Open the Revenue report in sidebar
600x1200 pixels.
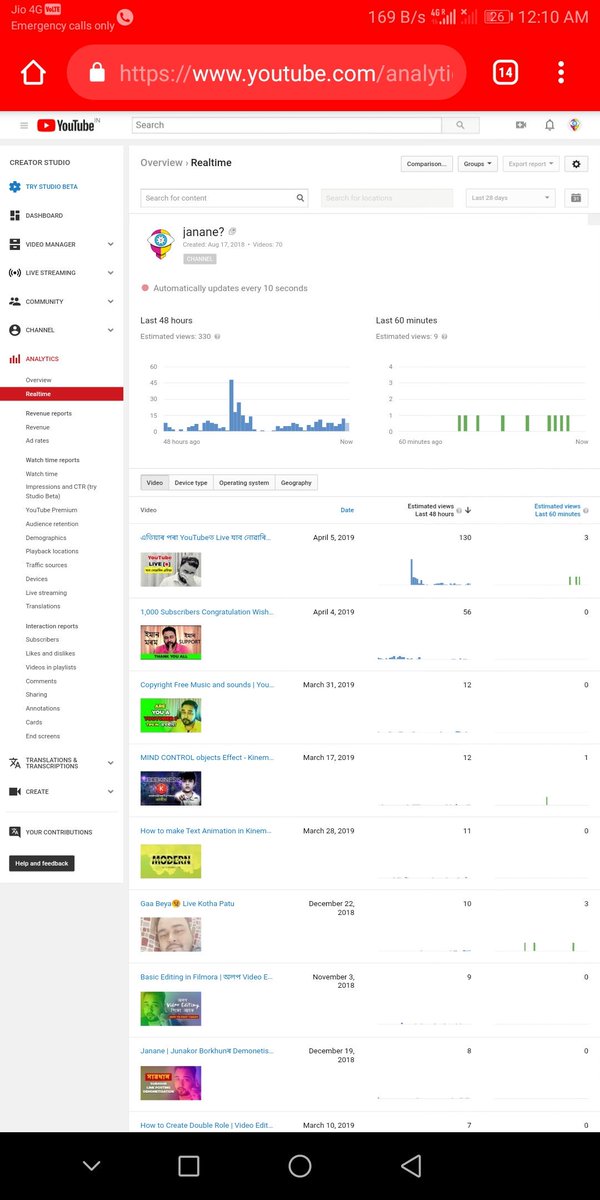pyautogui.click(x=38, y=427)
